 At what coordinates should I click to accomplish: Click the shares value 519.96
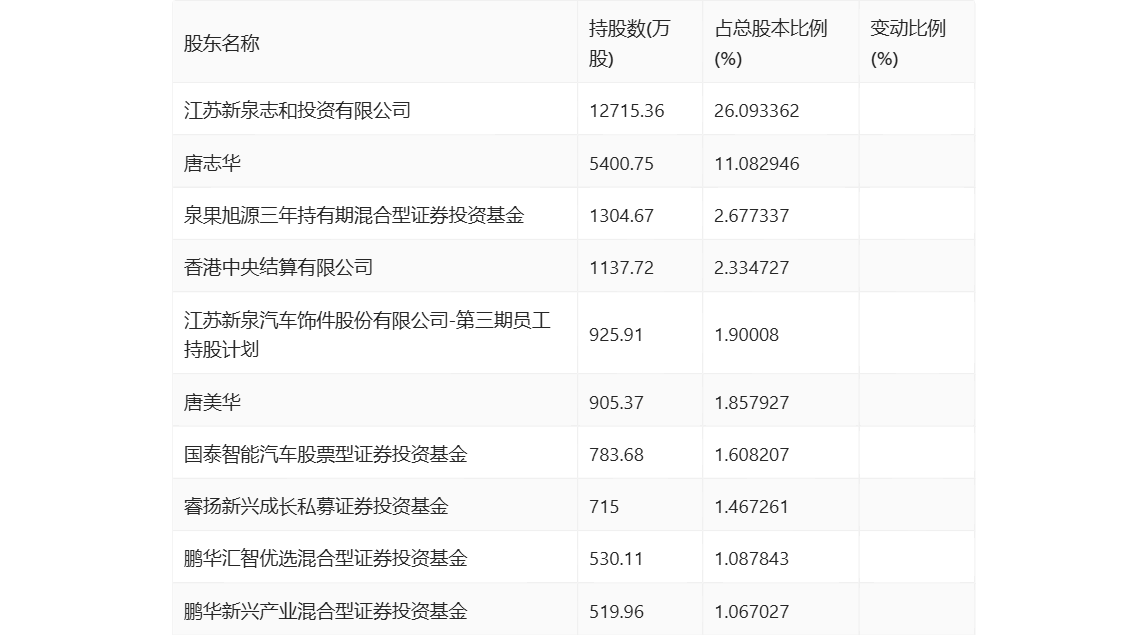tap(616, 612)
